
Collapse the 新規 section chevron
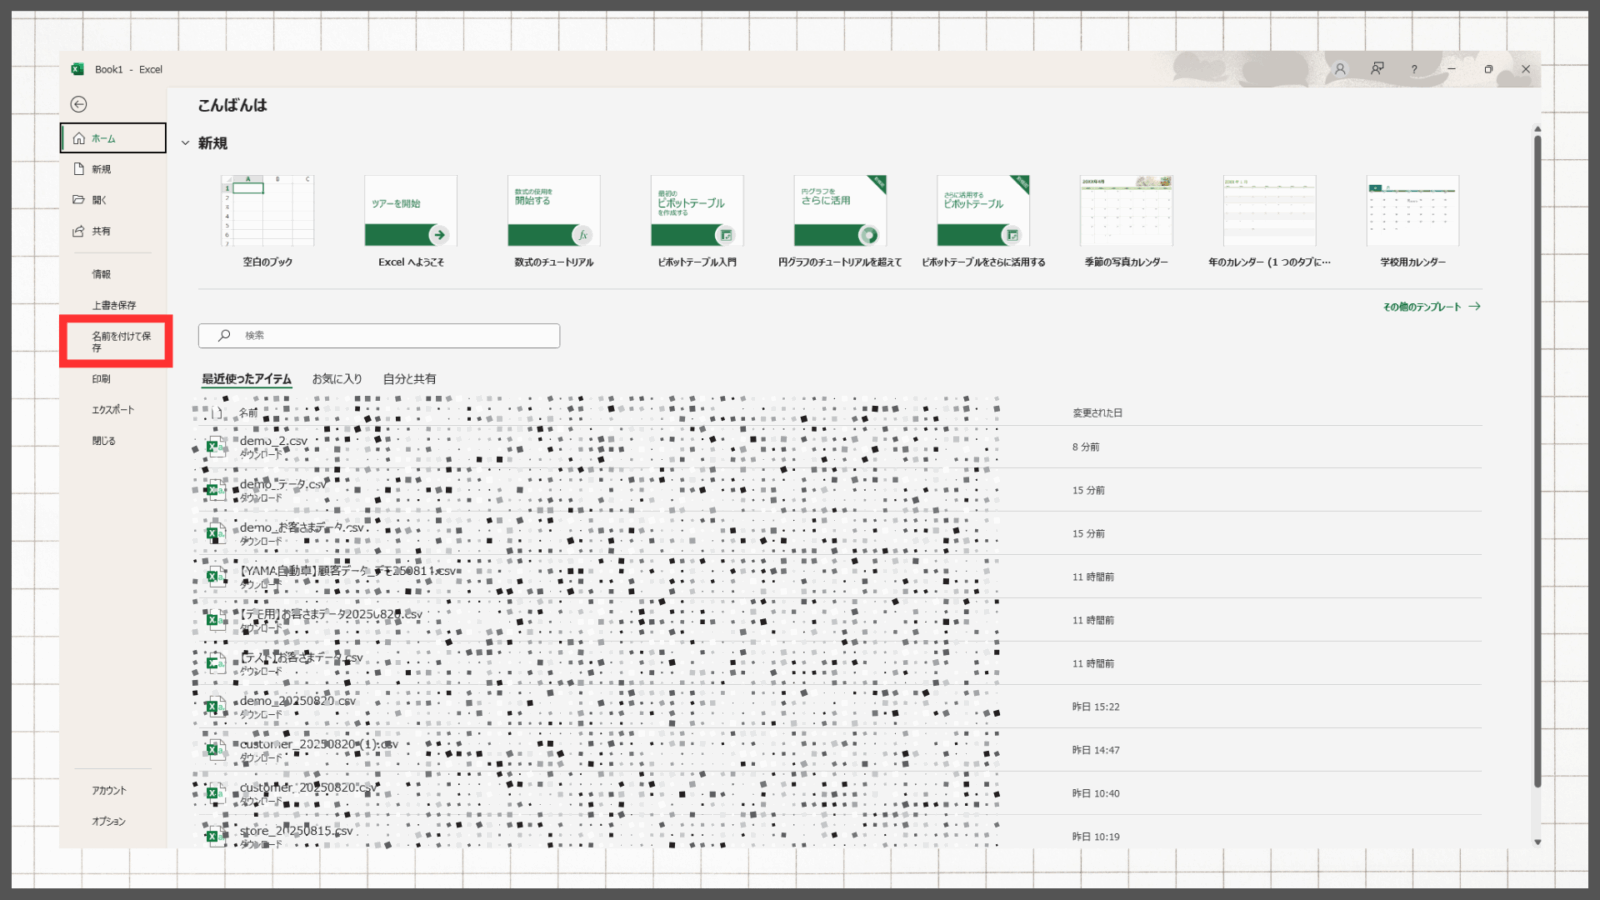tap(185, 143)
